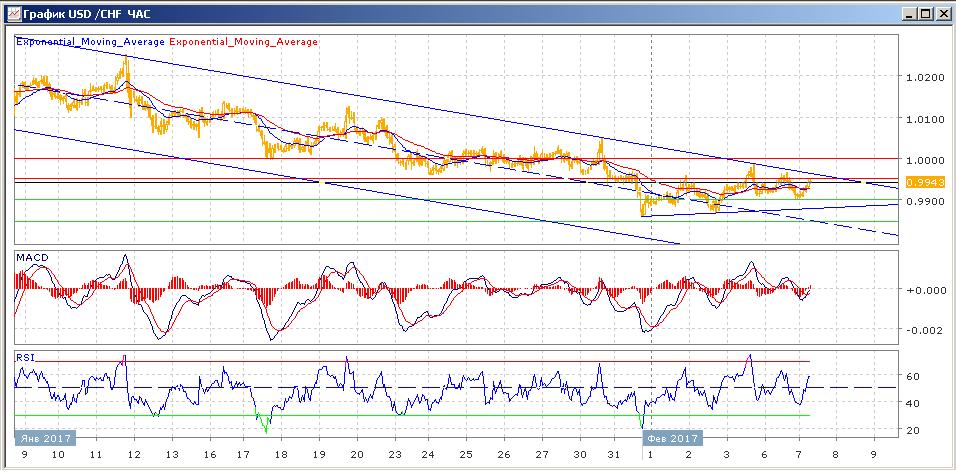Select the MACD indicator label
This screenshot has height=474, width=956.
(30, 258)
